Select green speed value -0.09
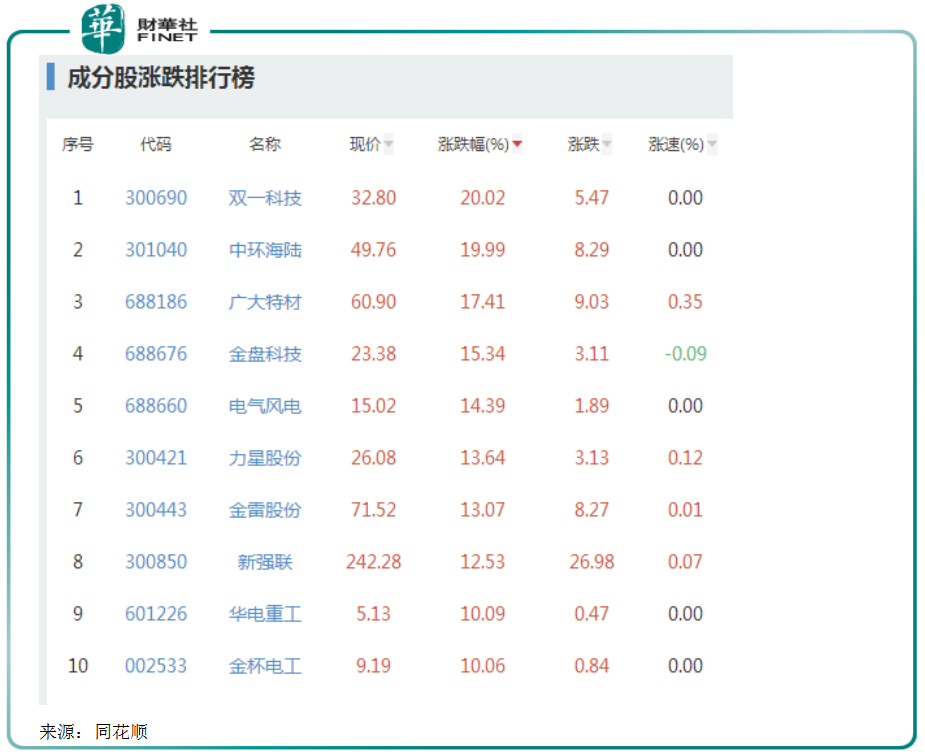This screenshot has width=925, height=754. click(x=685, y=353)
